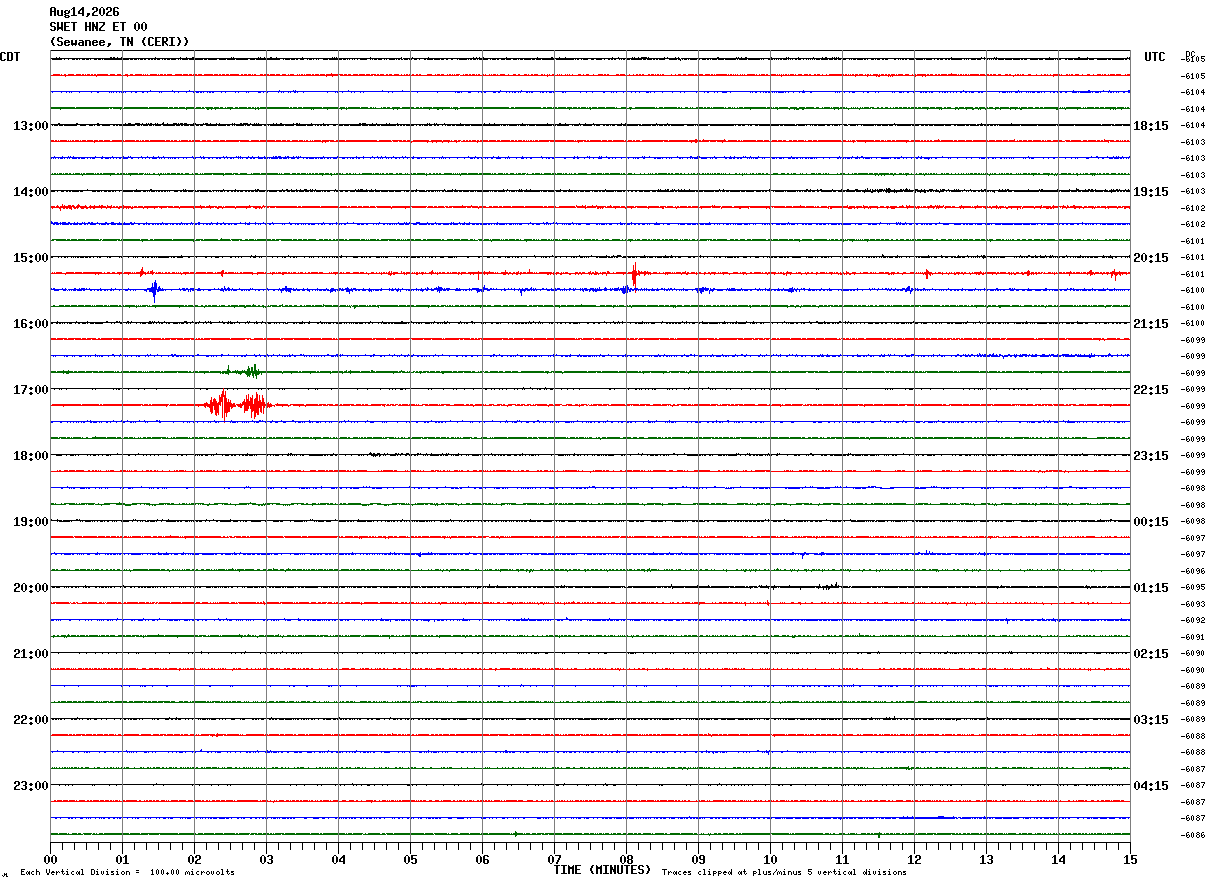The width and height of the screenshot is (1210, 886).
Task: Click the Traces clipped at plus/minus 5 note
Action: click(784, 873)
